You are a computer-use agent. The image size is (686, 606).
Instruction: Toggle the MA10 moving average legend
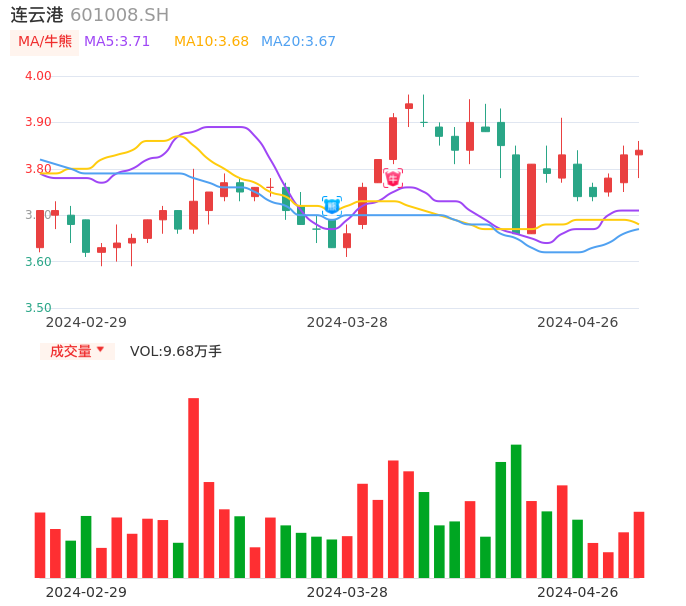tap(211, 42)
